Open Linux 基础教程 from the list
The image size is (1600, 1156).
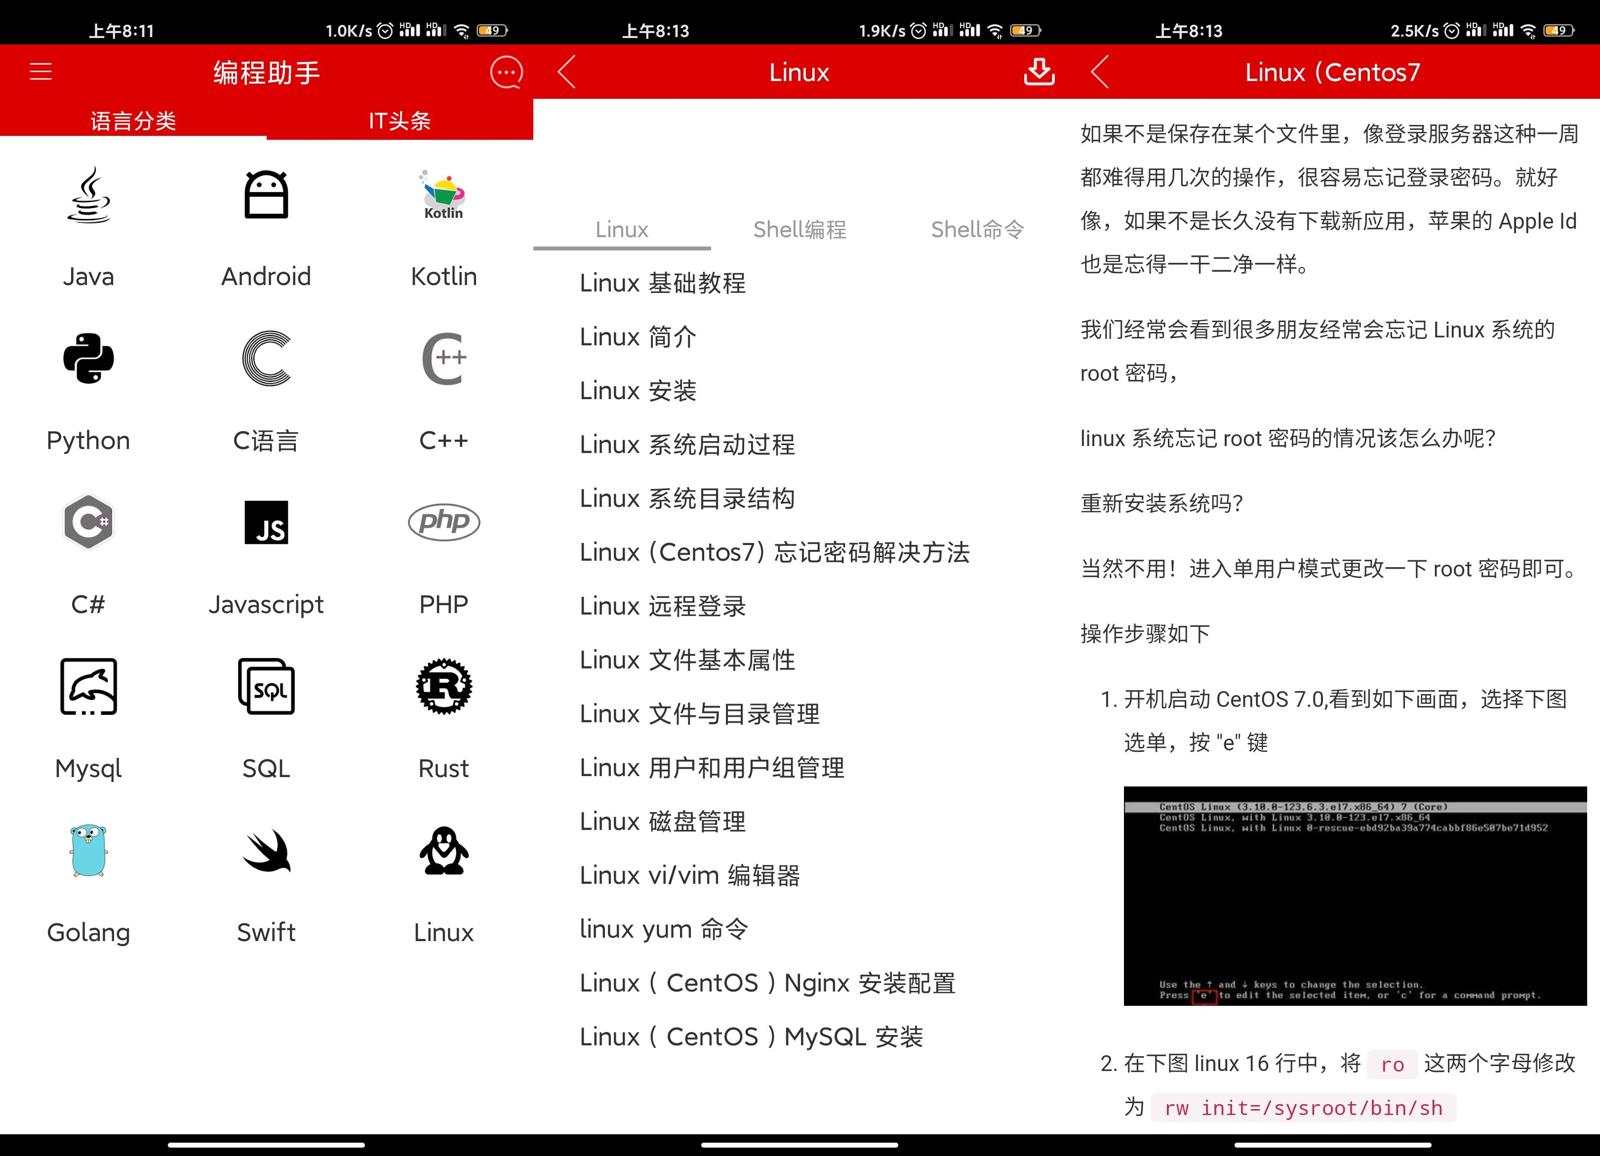pos(663,283)
